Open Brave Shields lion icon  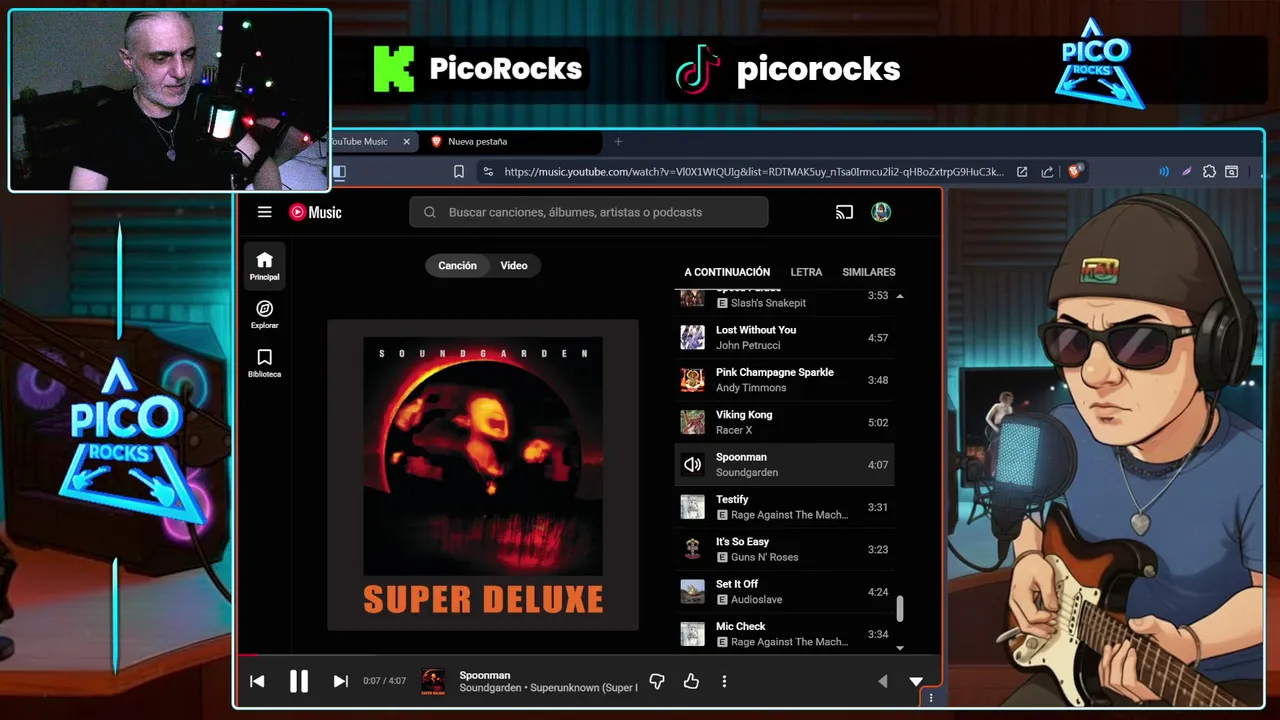point(1076,171)
